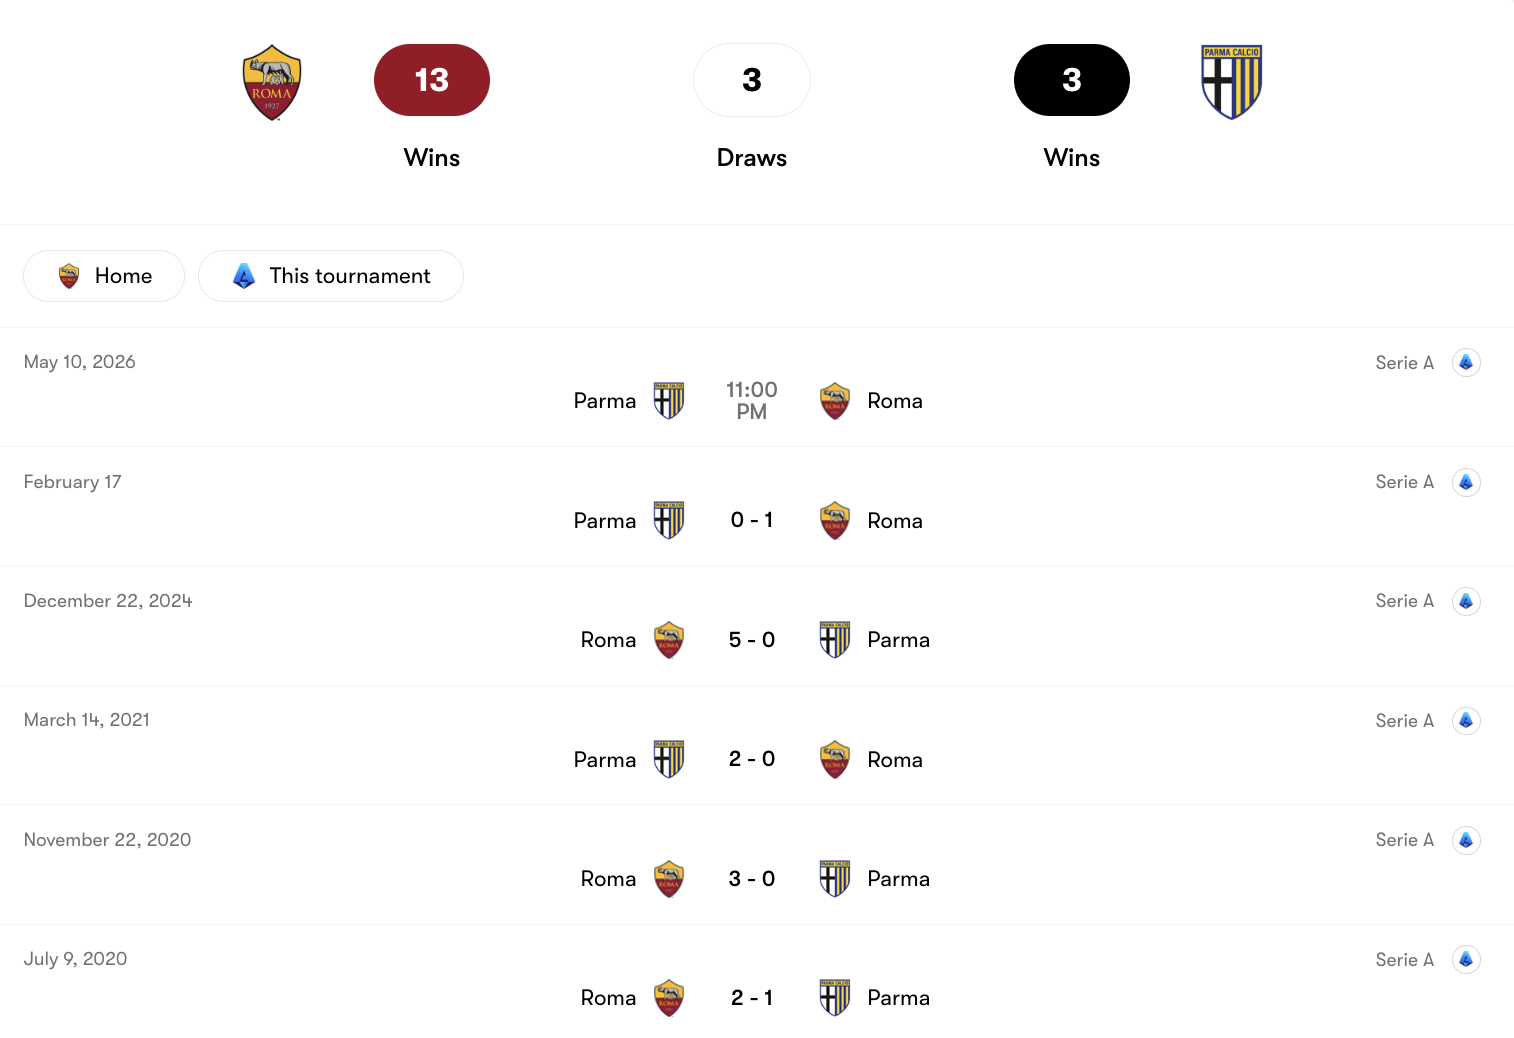Click the Serie A icon beside February 17 match
The height and width of the screenshot is (1038, 1514).
click(1466, 481)
